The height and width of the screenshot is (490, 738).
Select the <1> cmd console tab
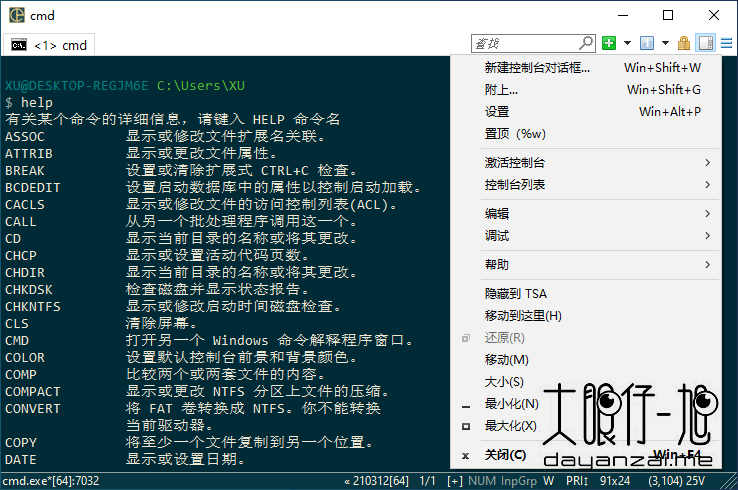click(x=49, y=45)
